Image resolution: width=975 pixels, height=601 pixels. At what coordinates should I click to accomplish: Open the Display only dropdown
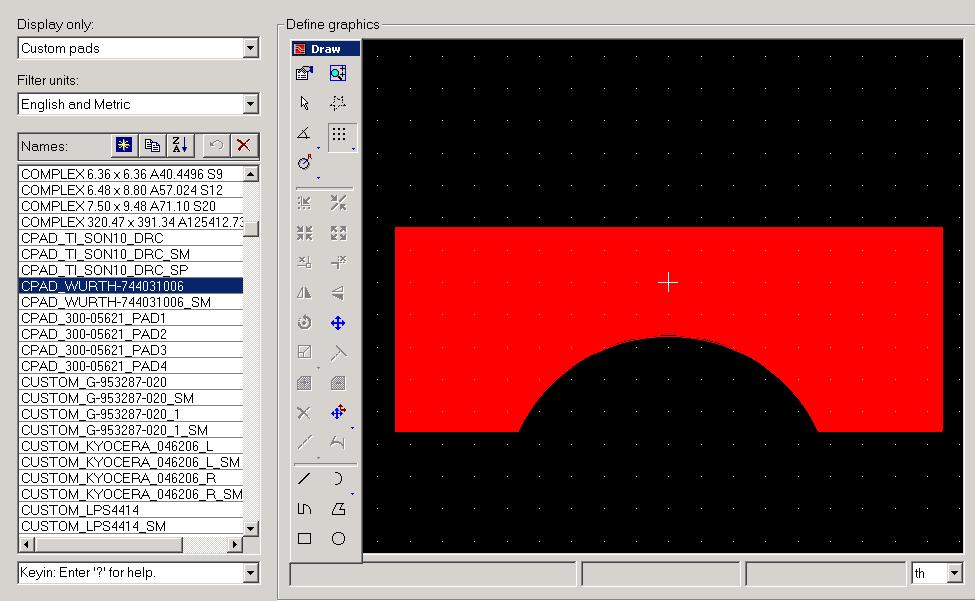tap(251, 48)
